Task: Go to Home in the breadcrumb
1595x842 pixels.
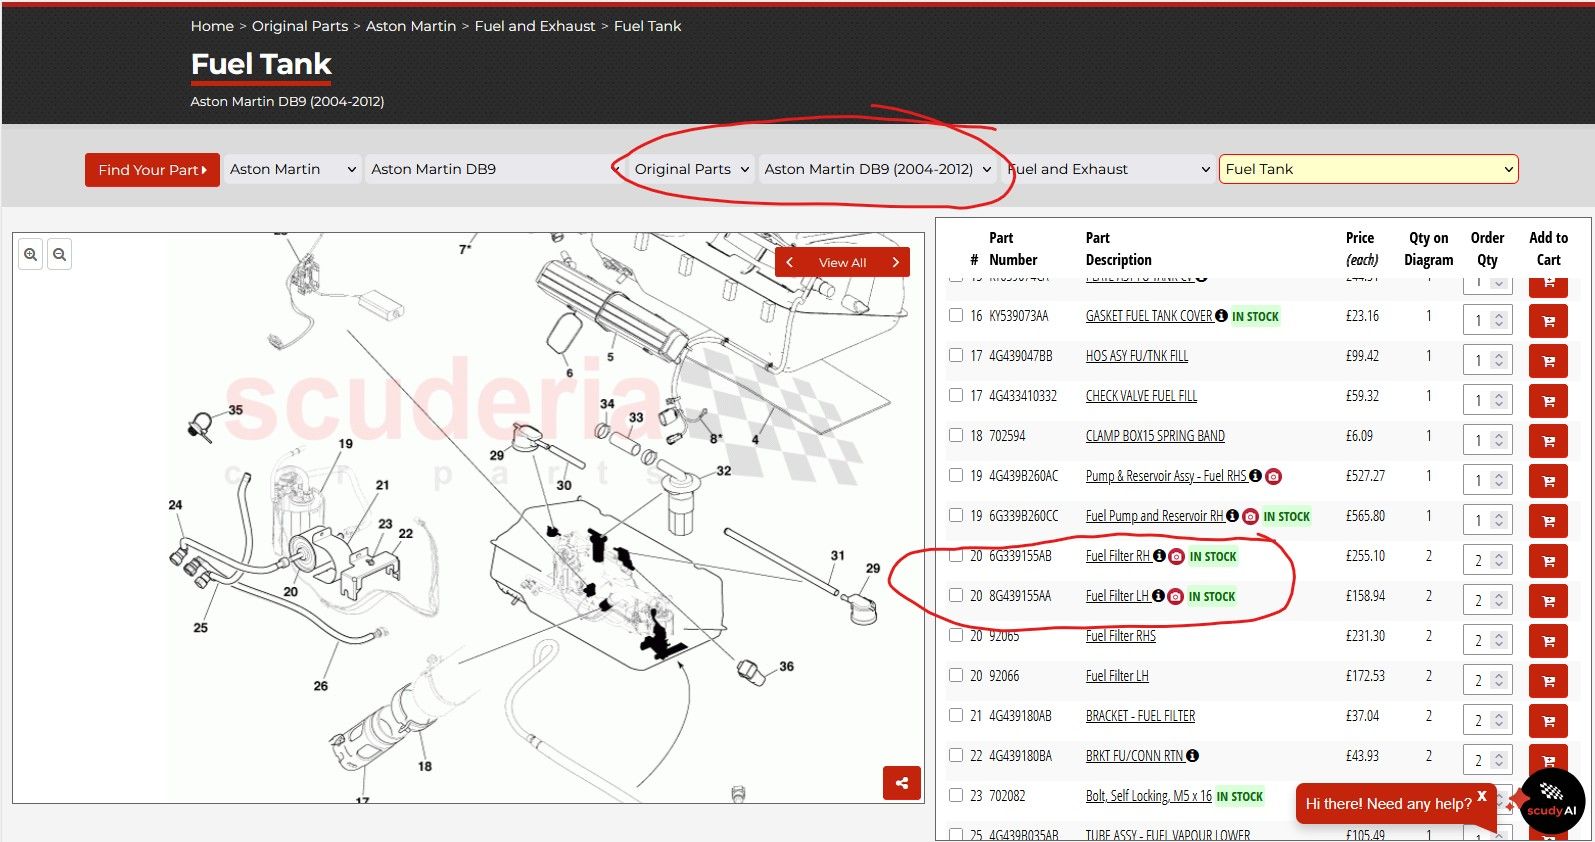Action: tap(212, 26)
